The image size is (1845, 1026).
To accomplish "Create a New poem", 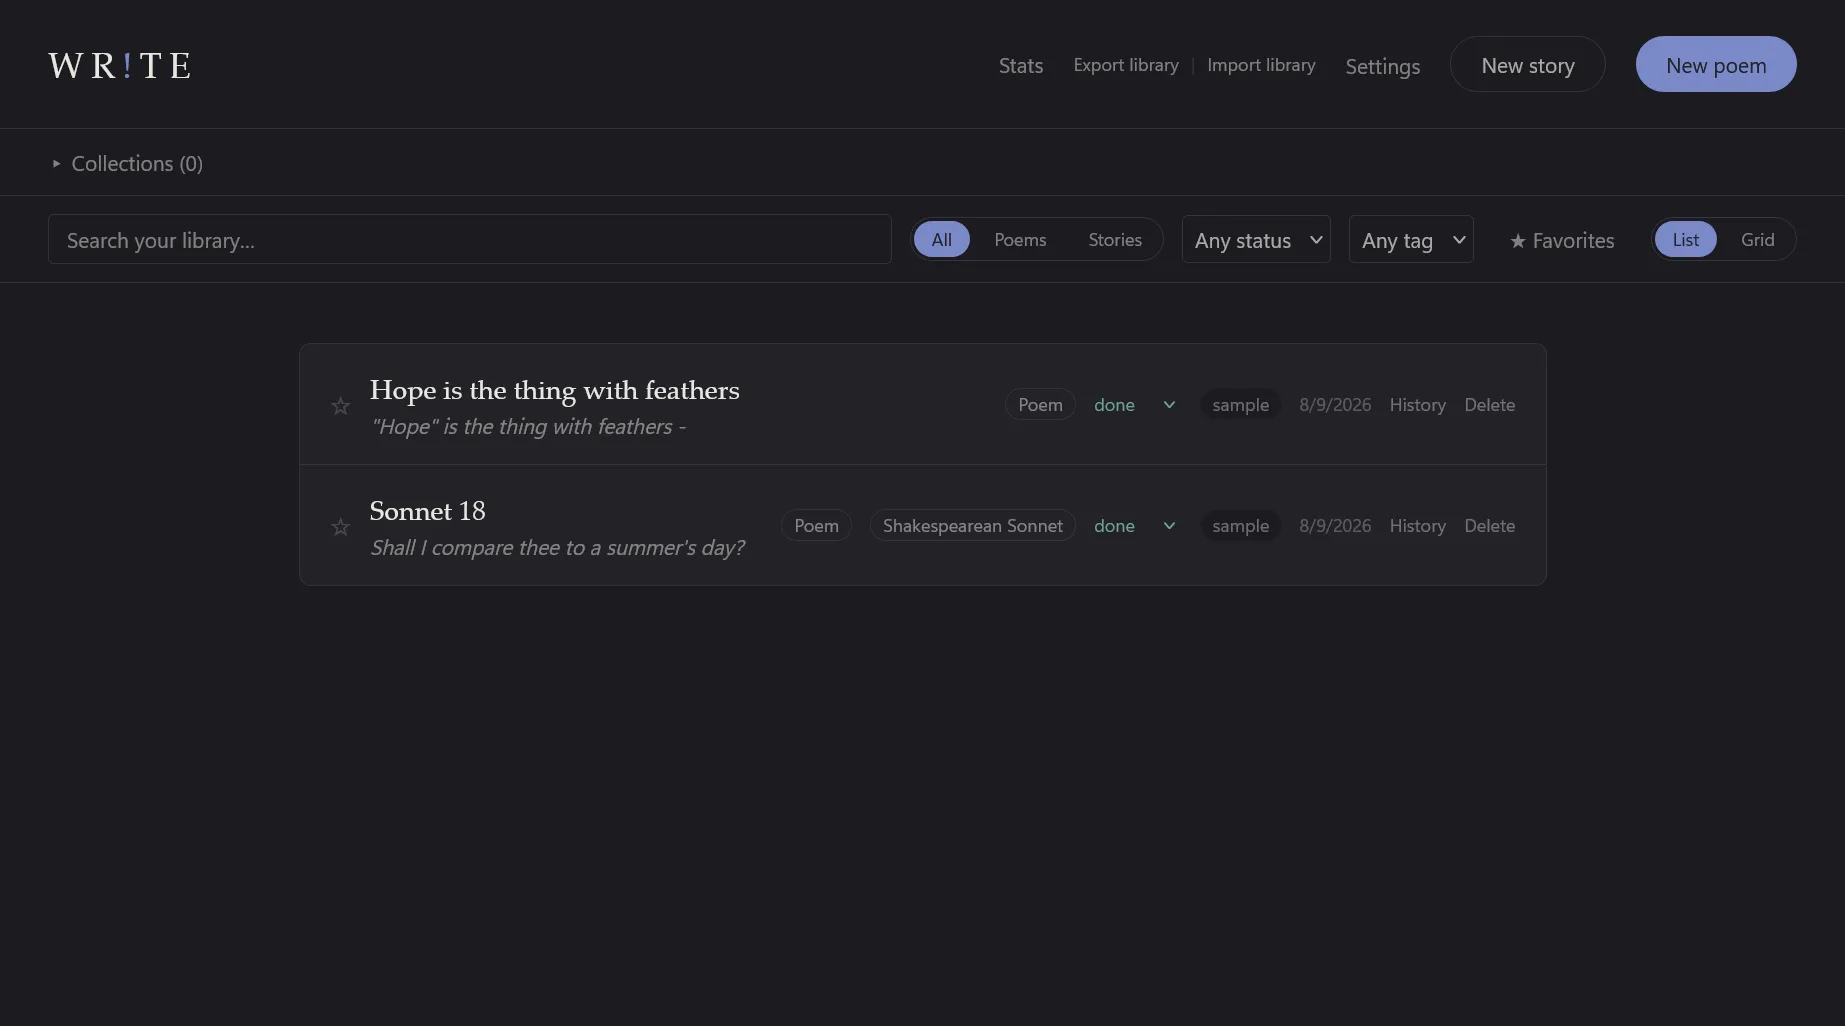I will coord(1716,65).
